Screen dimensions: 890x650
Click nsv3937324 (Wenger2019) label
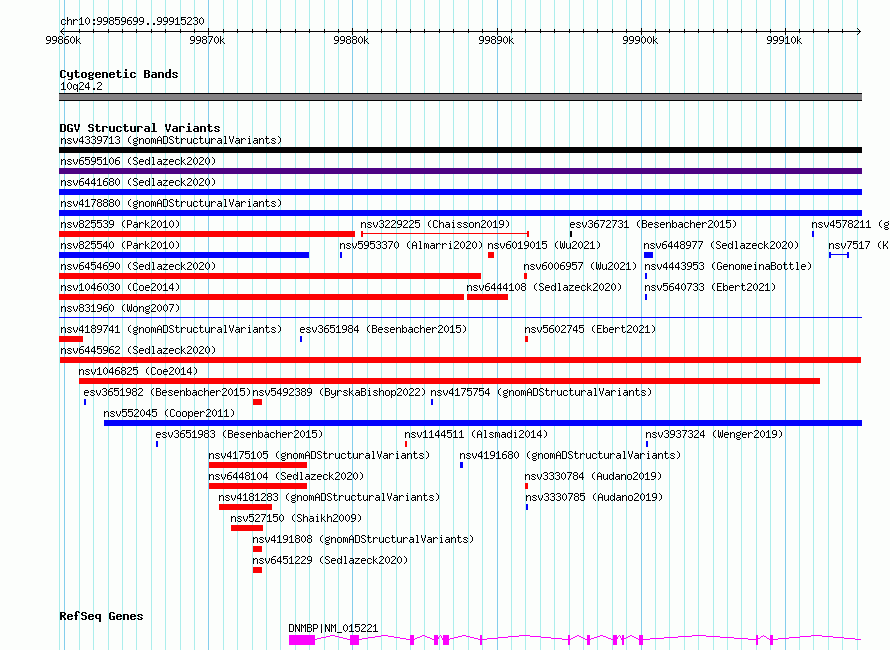pyautogui.click(x=714, y=434)
